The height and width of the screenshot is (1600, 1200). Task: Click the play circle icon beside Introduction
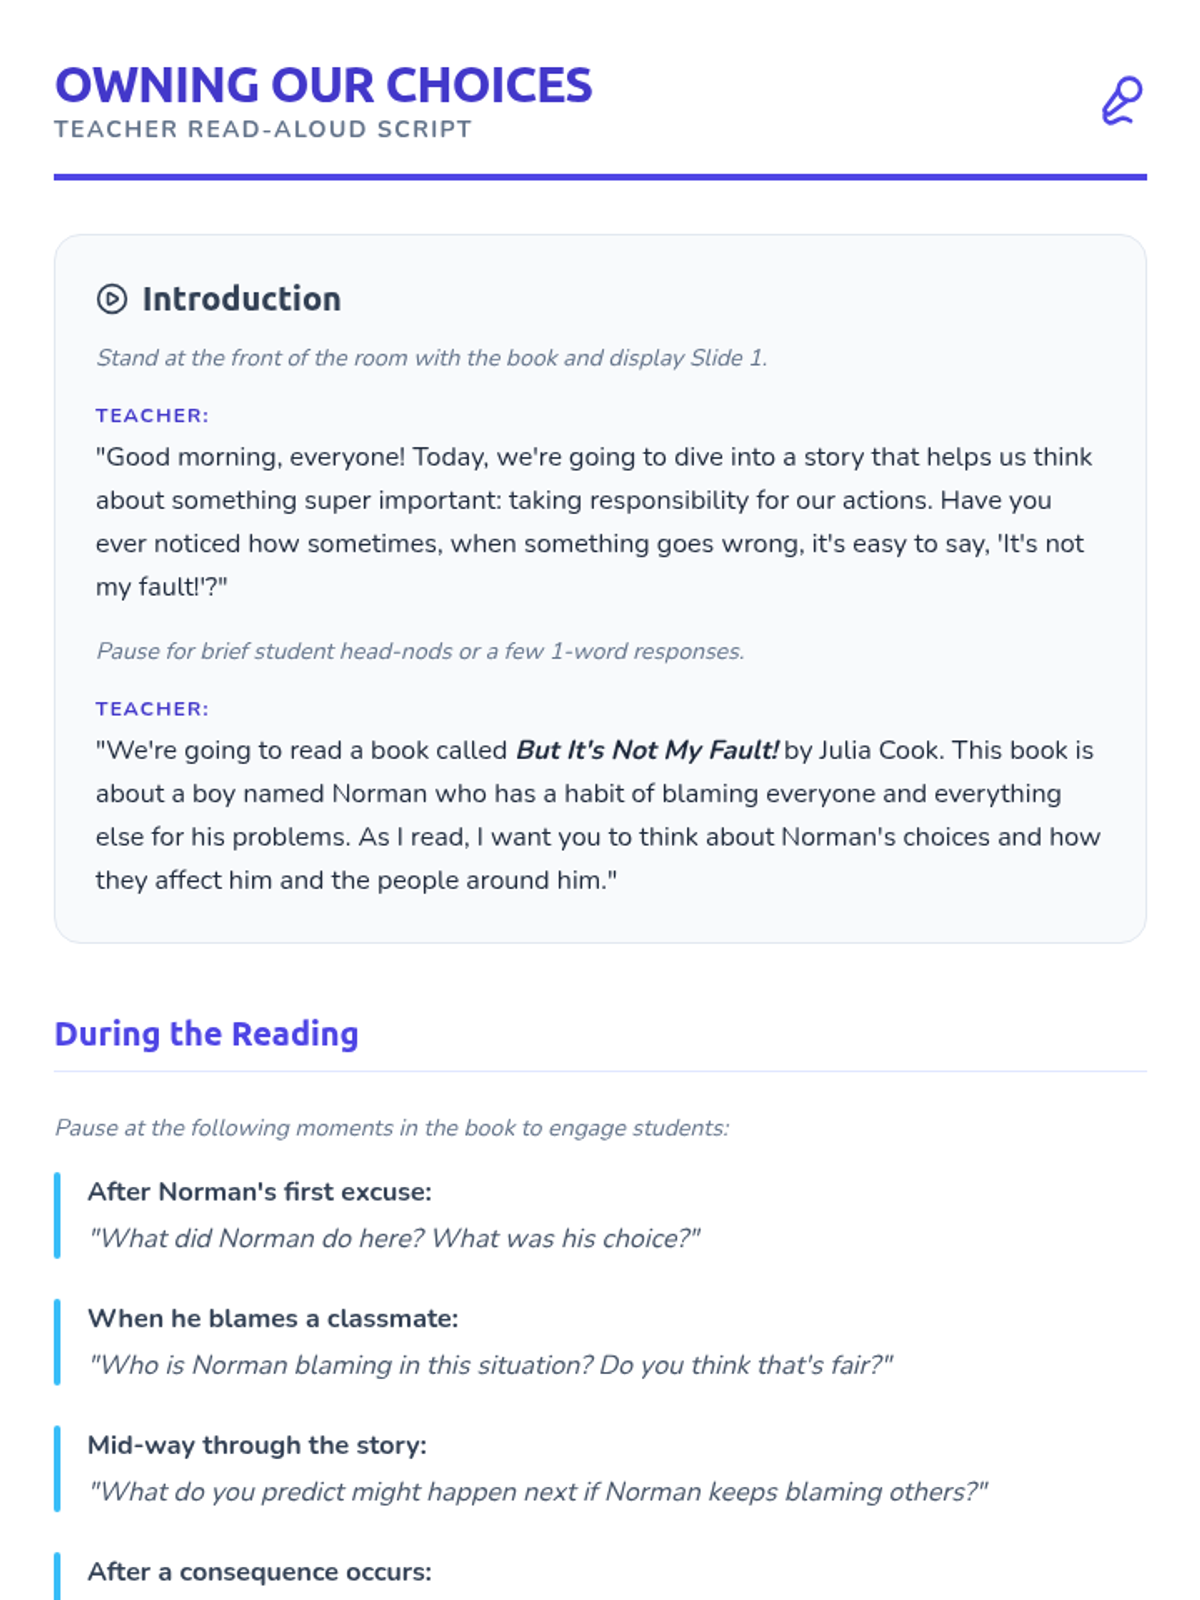112,299
